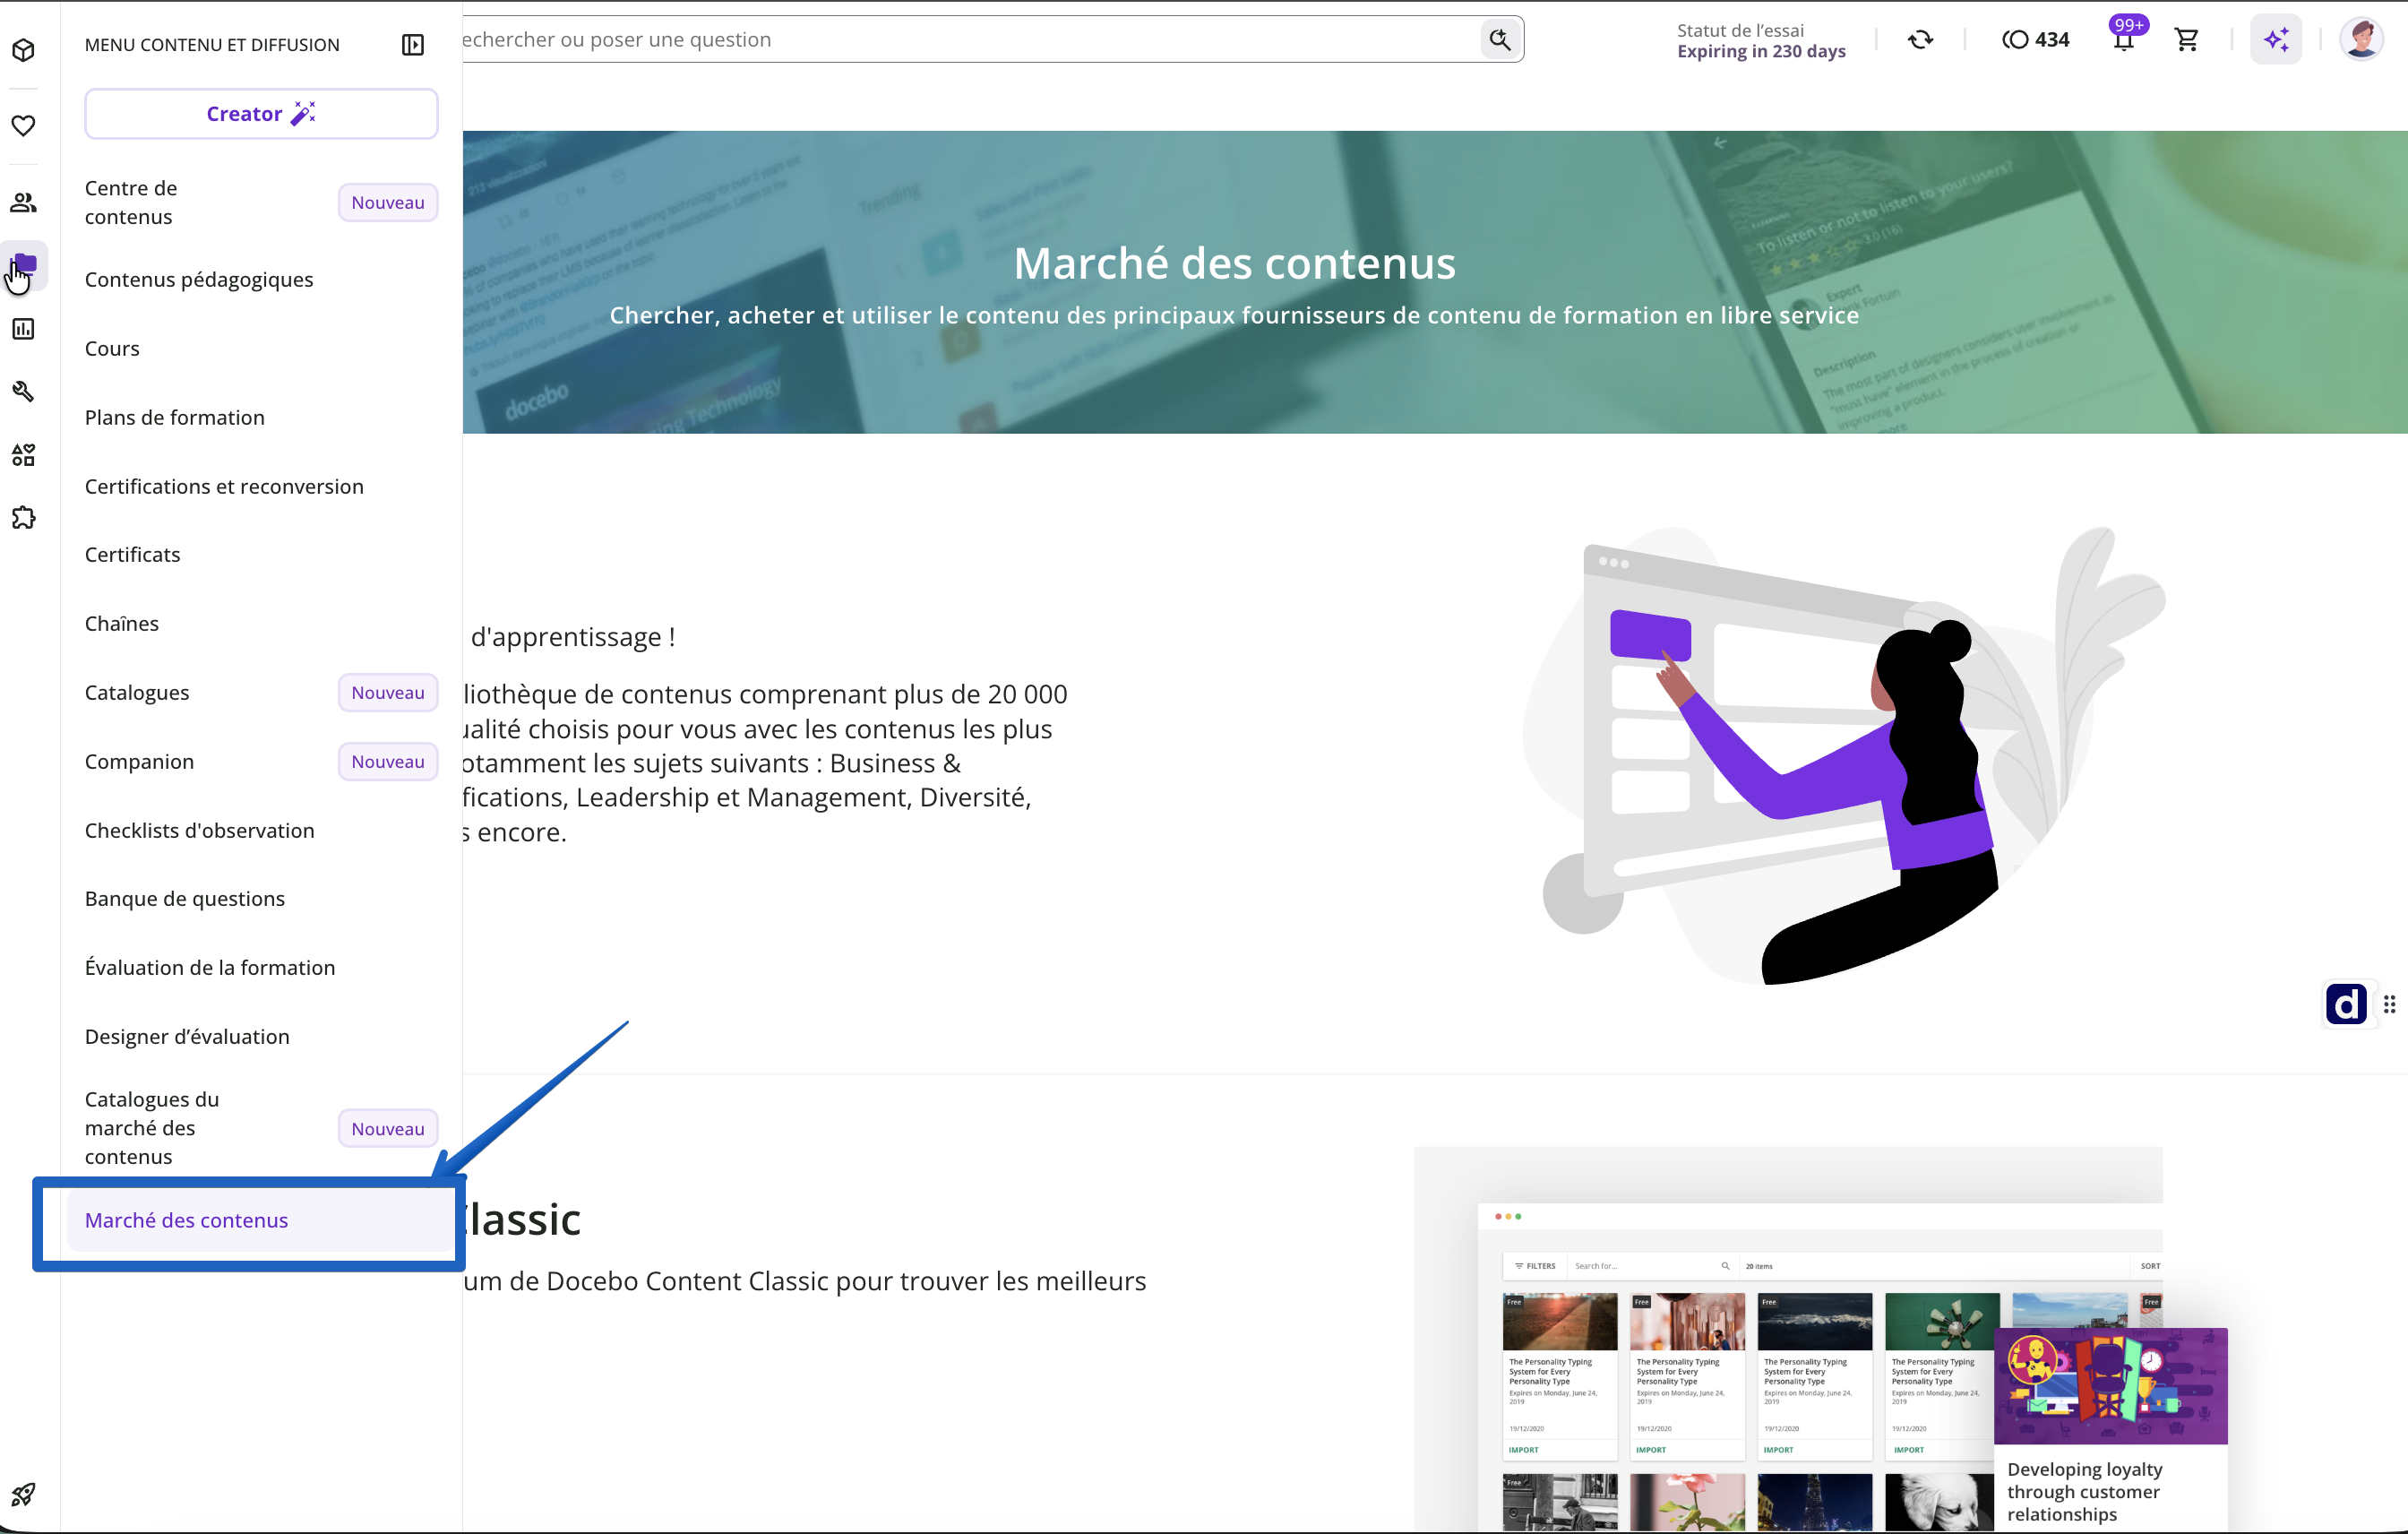Open Centre de contenus menu item

(261, 202)
